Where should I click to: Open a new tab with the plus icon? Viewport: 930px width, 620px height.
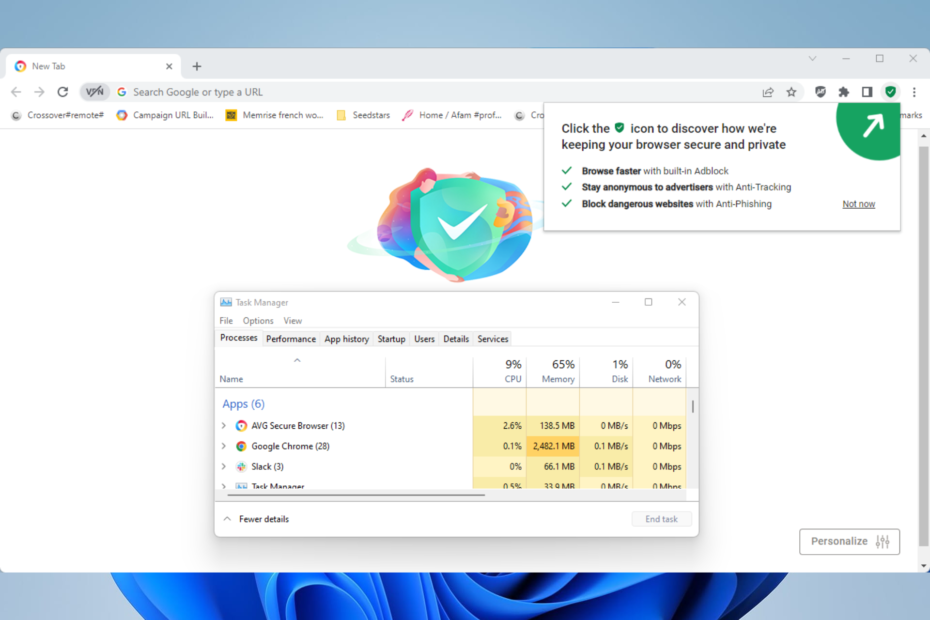coord(196,65)
